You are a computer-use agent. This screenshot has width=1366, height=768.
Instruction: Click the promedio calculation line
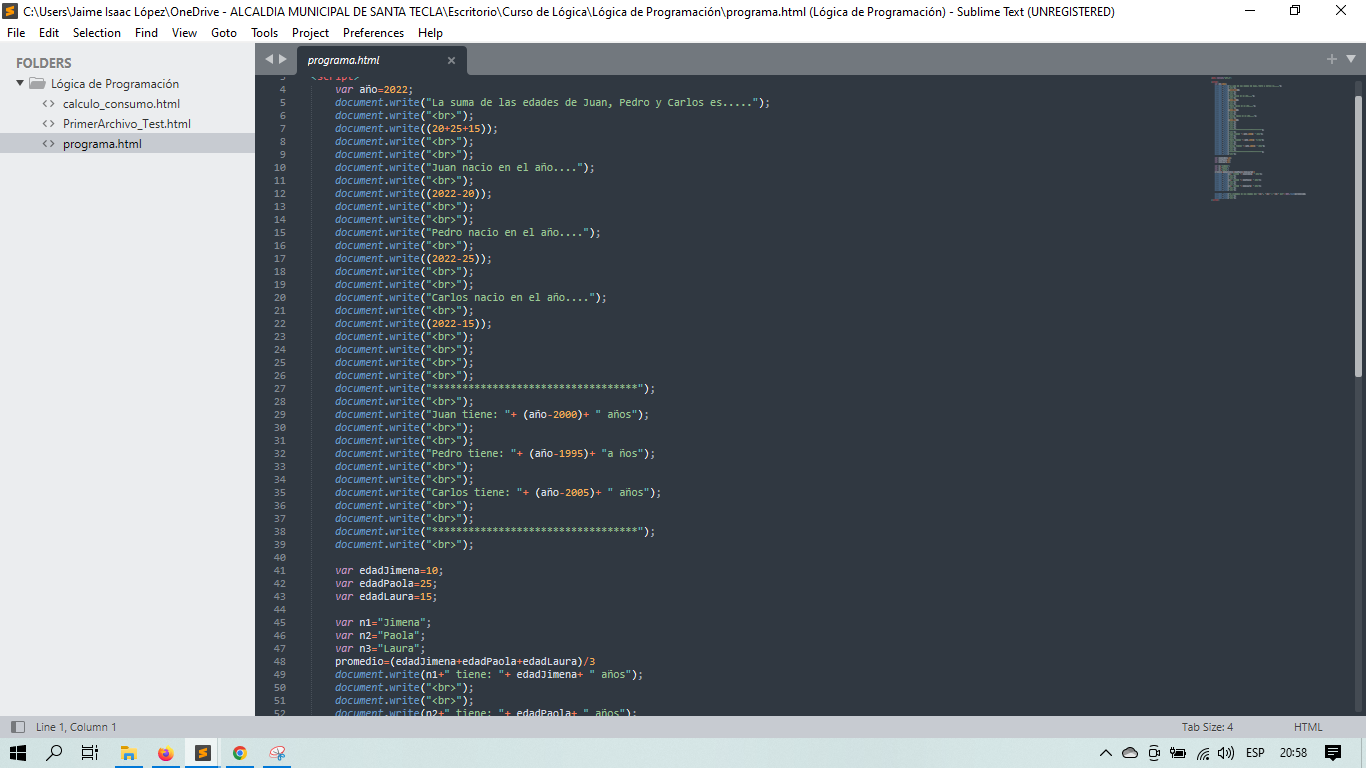[x=465, y=661]
